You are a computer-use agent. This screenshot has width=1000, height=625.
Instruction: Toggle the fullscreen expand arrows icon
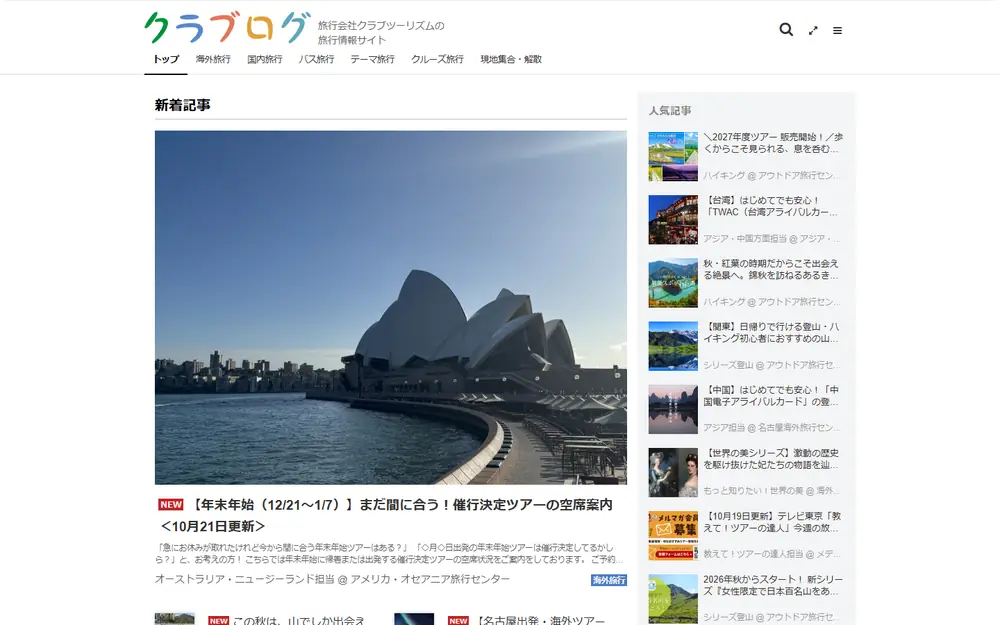coord(813,30)
